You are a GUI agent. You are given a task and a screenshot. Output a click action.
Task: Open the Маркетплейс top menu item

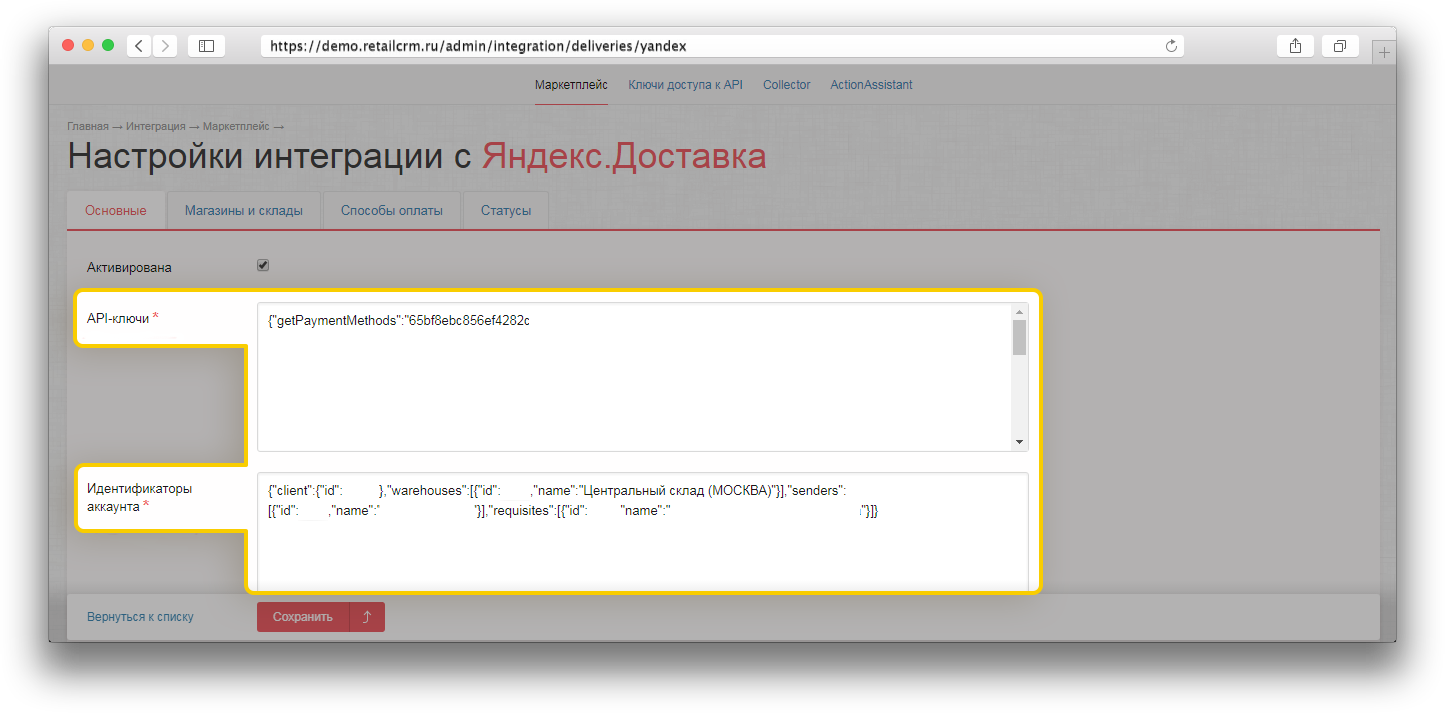[x=571, y=85]
